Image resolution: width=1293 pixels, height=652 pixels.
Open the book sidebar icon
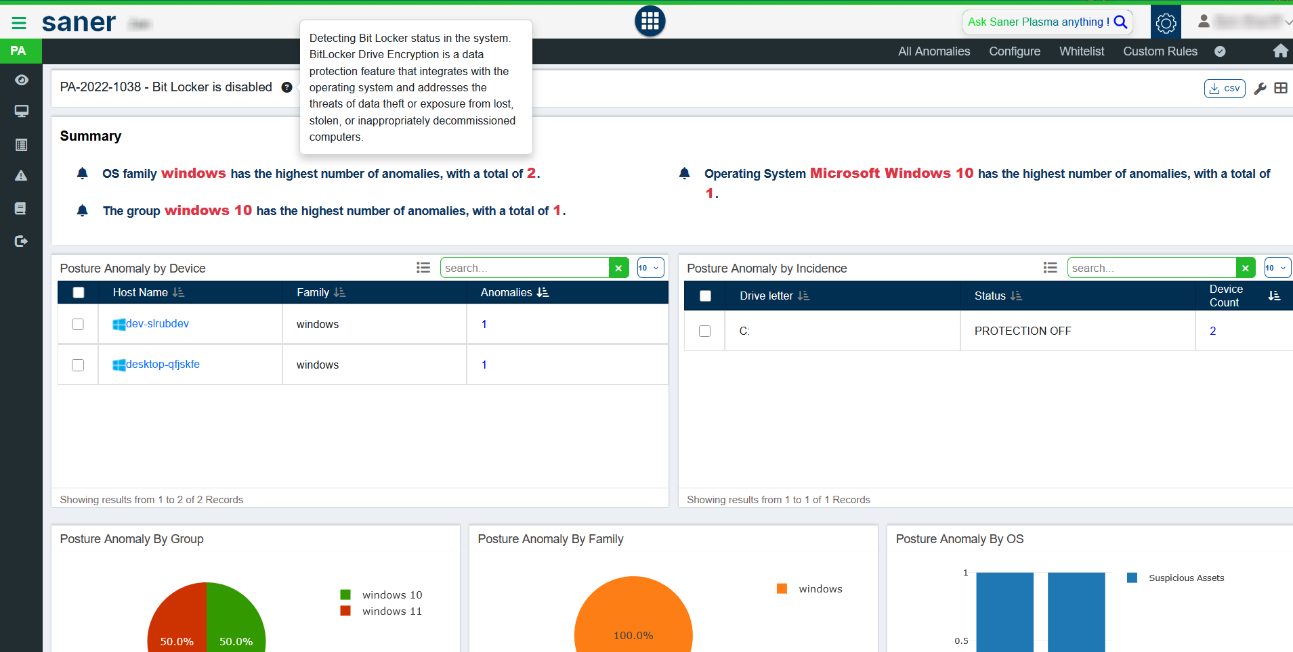(21, 208)
